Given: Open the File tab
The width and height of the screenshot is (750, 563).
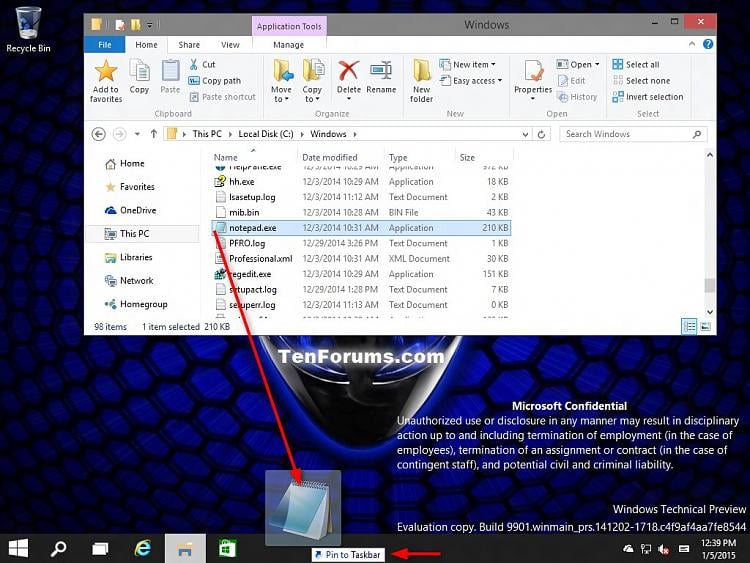Looking at the screenshot, I should [105, 44].
